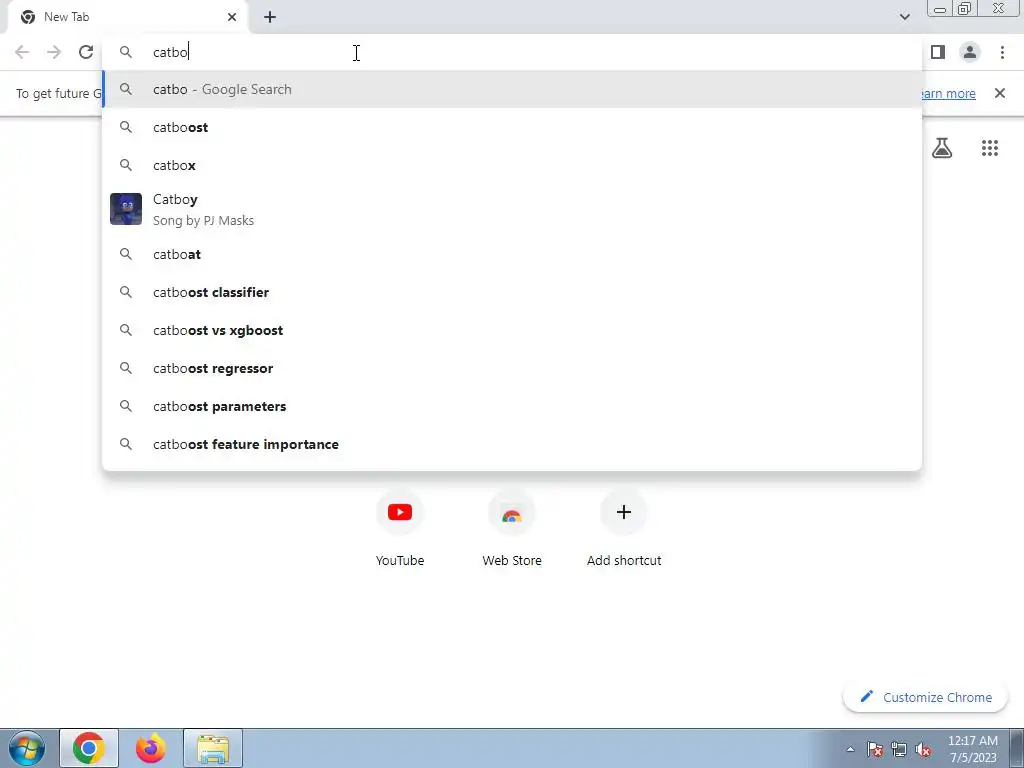
Task: Open Windows Explorer from taskbar
Action: pos(213,748)
